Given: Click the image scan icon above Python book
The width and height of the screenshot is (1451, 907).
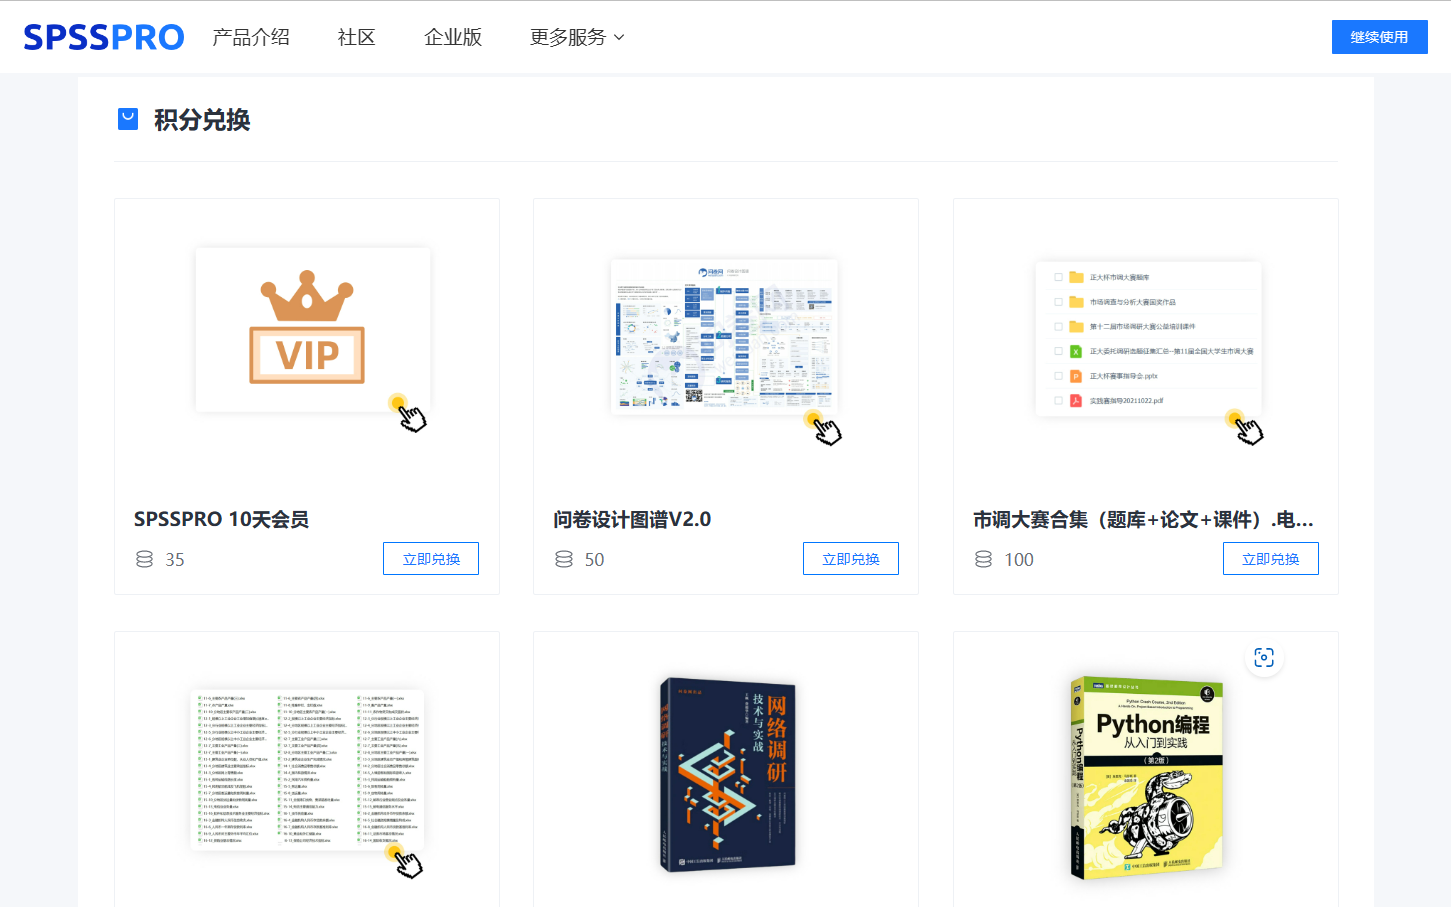Looking at the screenshot, I should pyautogui.click(x=1264, y=658).
